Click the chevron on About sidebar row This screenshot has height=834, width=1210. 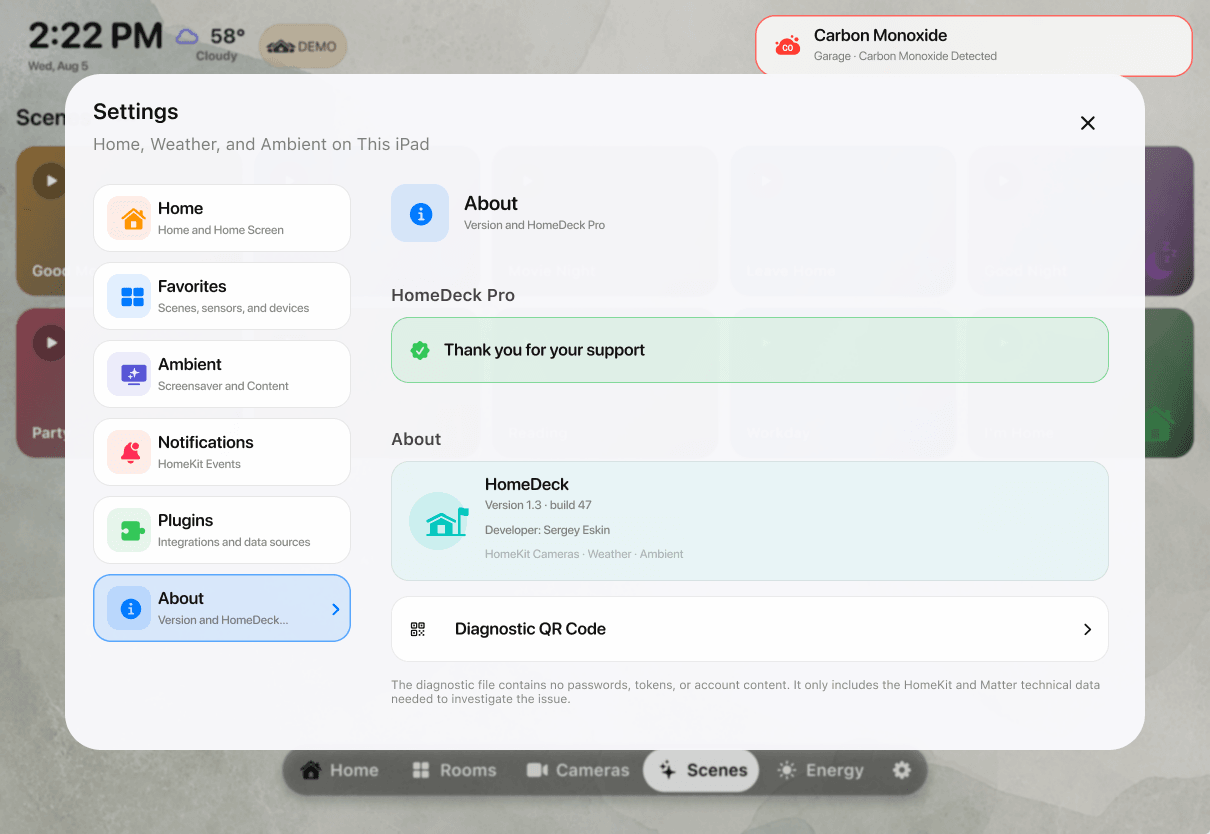coord(335,609)
